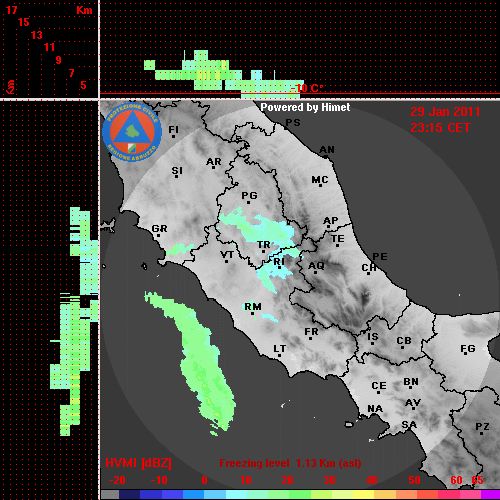Click the SA city label
The height and width of the screenshot is (500, 500).
(x=409, y=425)
